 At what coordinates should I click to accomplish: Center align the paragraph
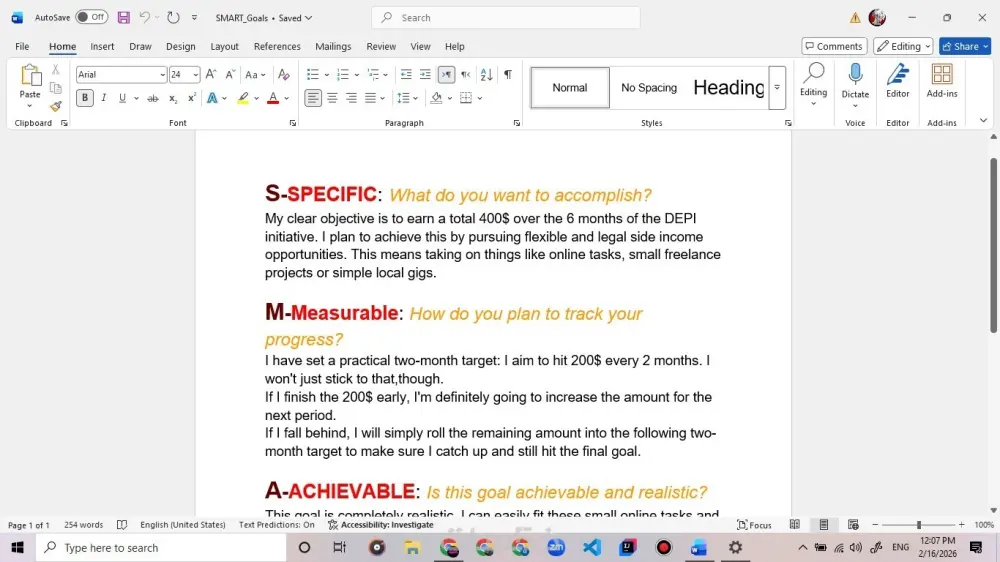[x=332, y=98]
